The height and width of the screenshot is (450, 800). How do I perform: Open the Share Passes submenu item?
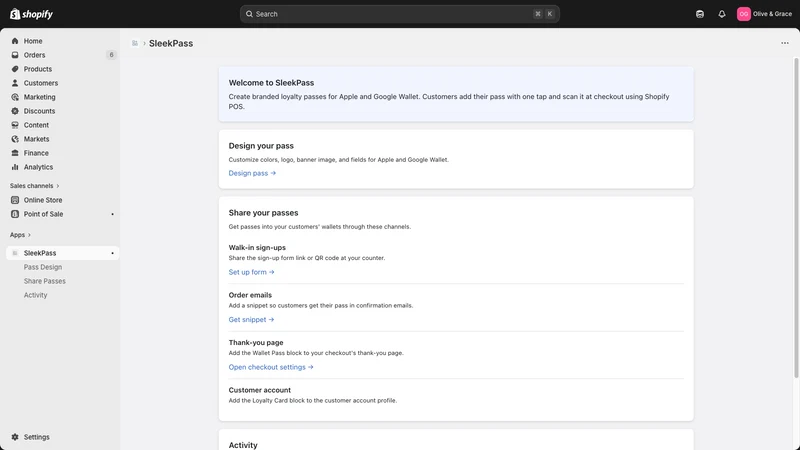pyautogui.click(x=44, y=281)
